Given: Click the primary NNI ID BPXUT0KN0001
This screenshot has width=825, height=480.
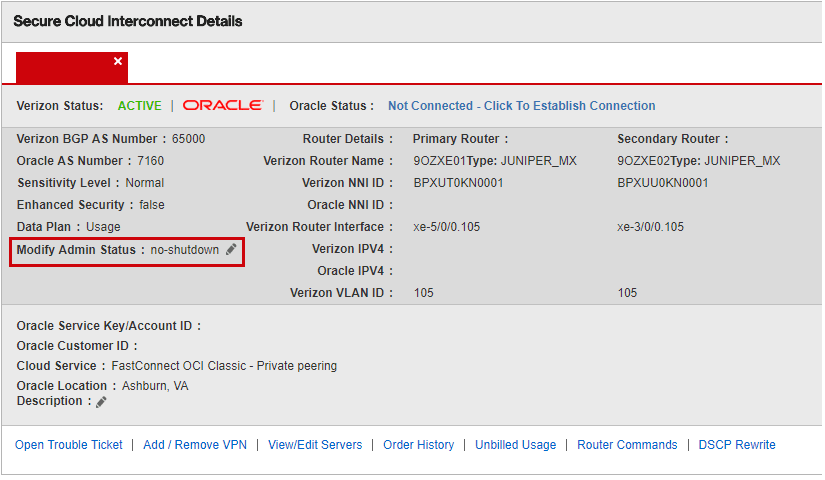Looking at the screenshot, I should (458, 183).
